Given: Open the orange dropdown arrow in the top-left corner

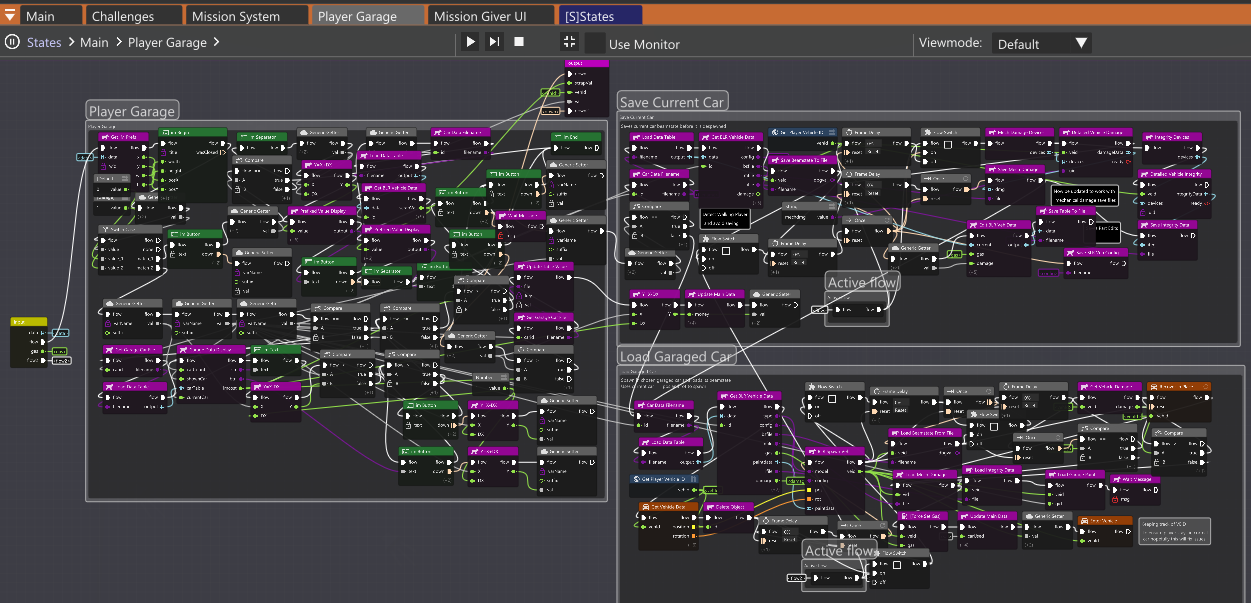Looking at the screenshot, I should 8,15.
